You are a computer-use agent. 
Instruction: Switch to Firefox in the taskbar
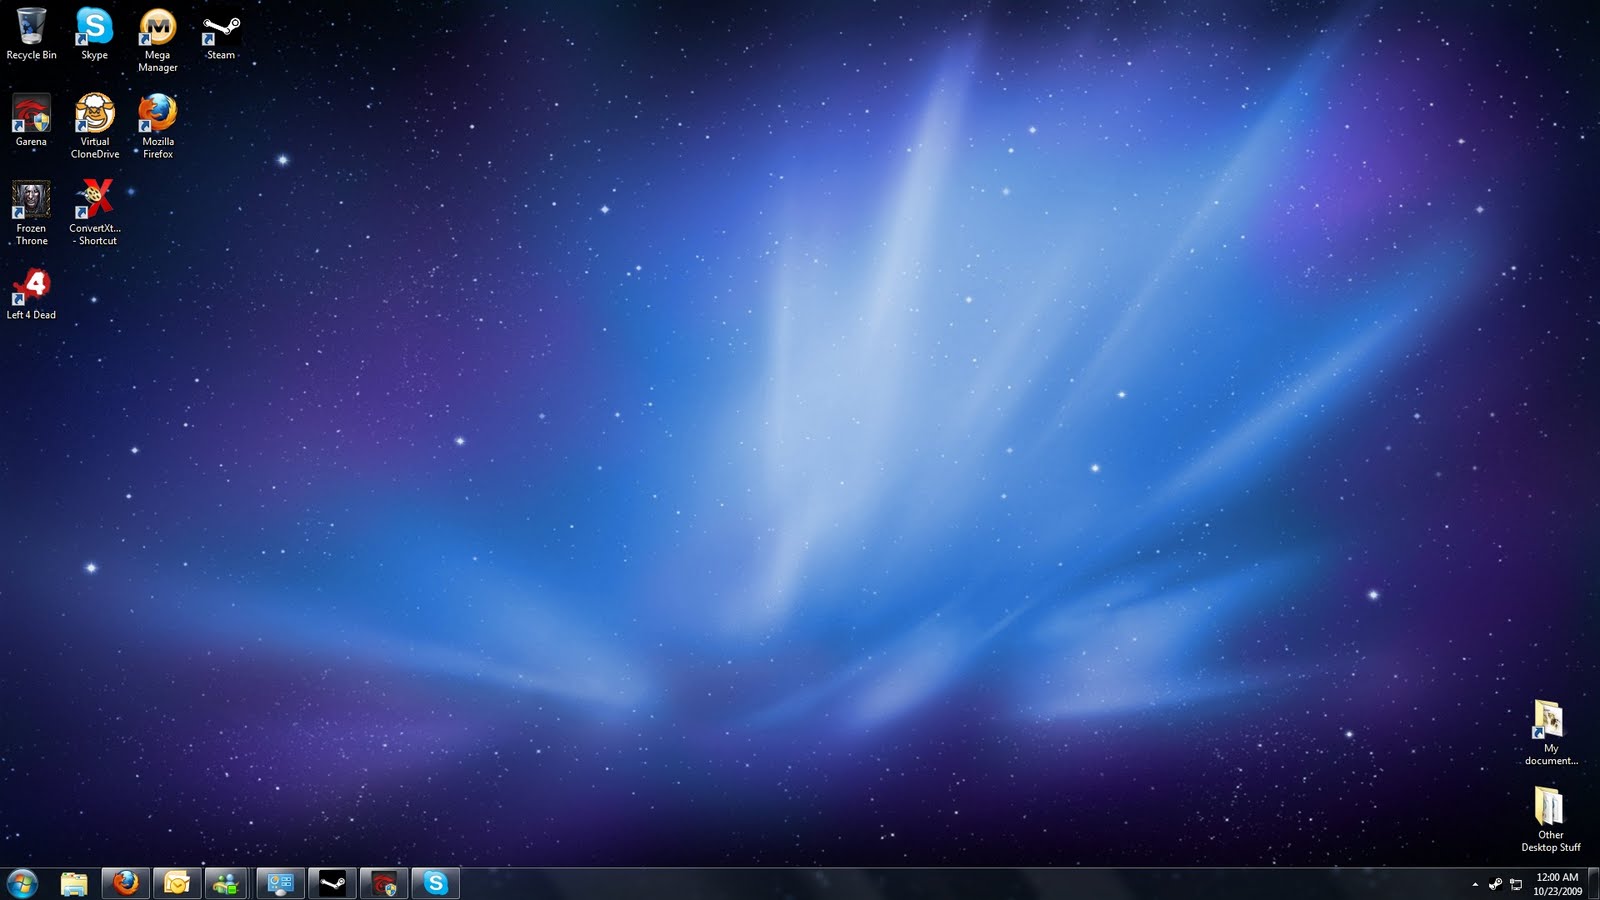click(x=126, y=883)
